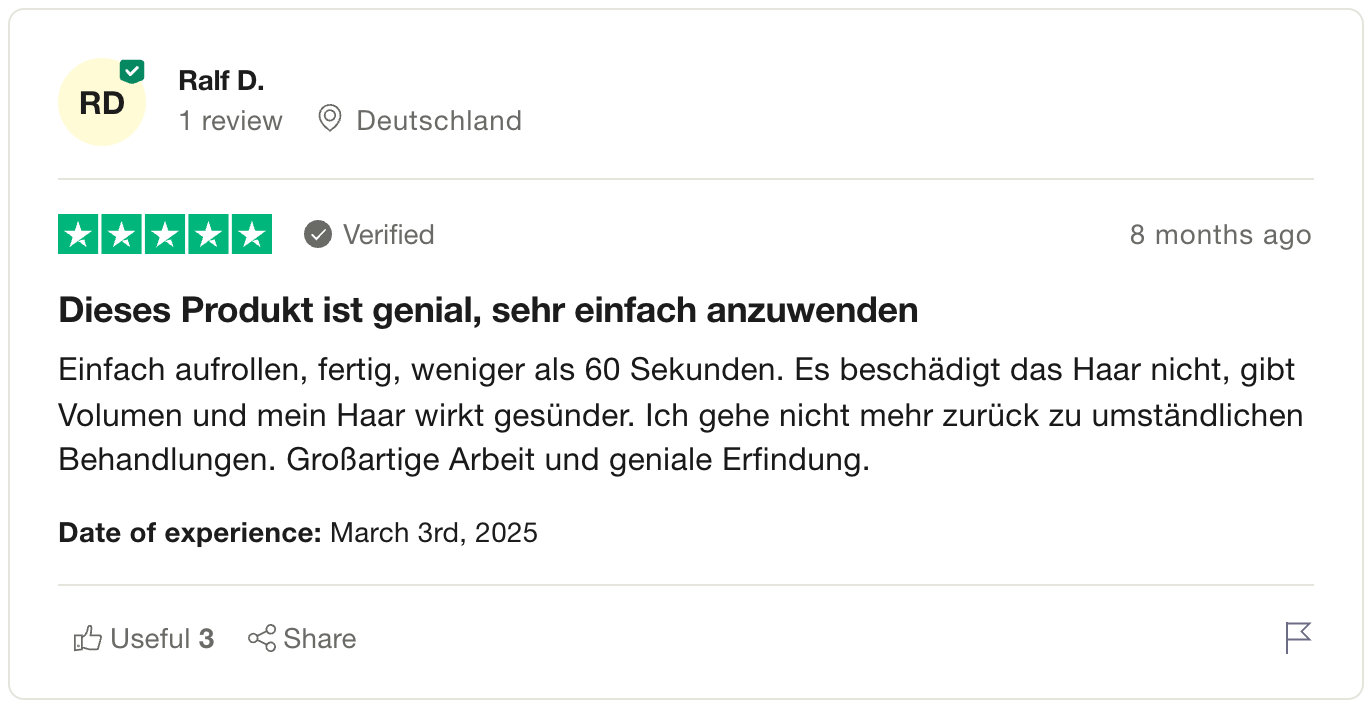This screenshot has width=1372, height=708.
Task: Click the grey Verified checkmark icon
Action: point(318,235)
